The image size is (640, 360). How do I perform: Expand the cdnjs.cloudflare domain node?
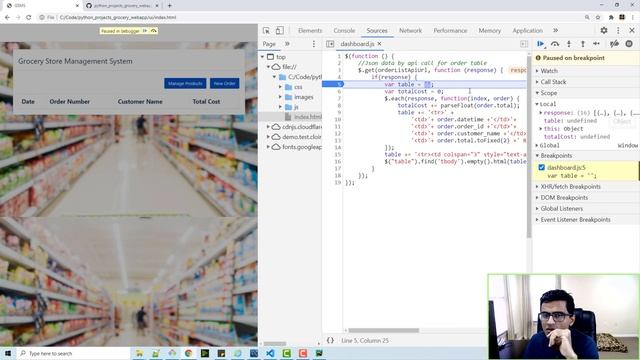[268, 127]
